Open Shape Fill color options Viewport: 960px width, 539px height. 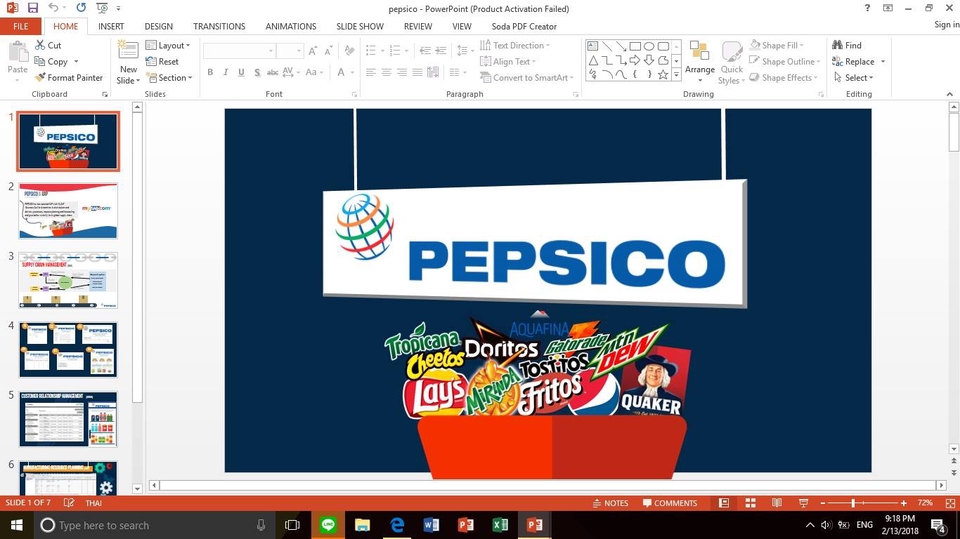tap(776, 45)
